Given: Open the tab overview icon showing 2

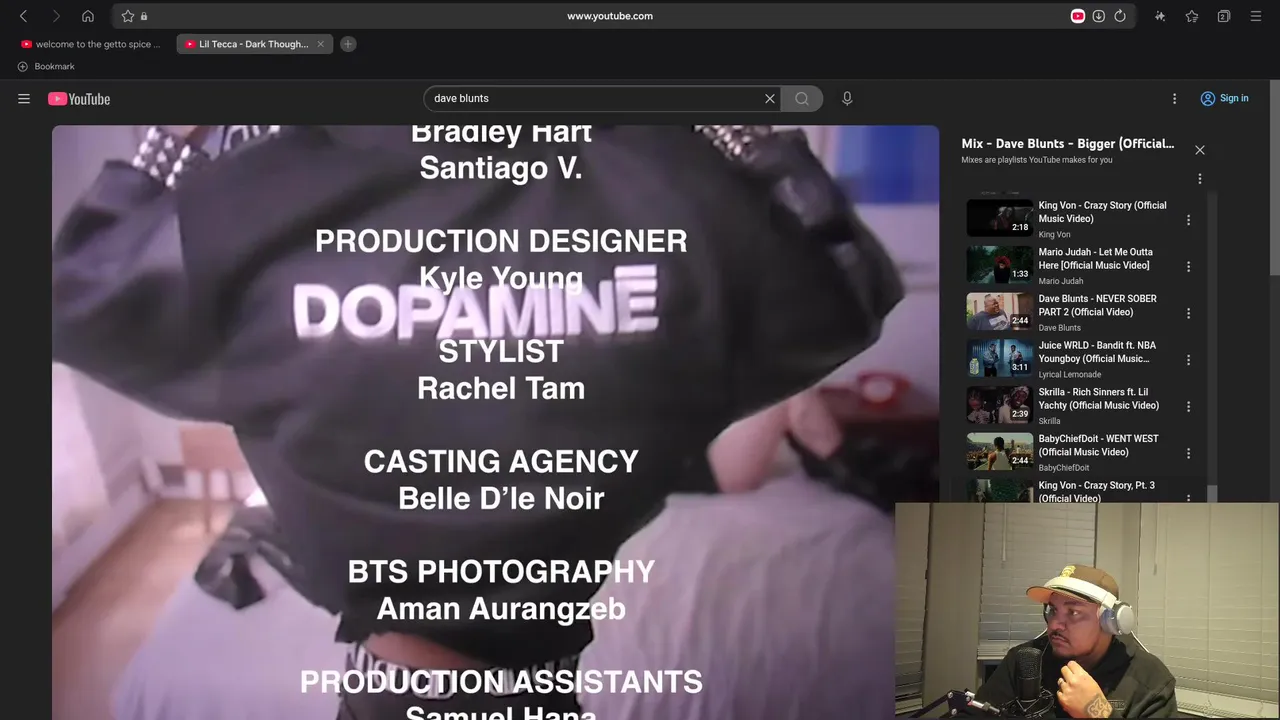Looking at the screenshot, I should [x=1224, y=16].
